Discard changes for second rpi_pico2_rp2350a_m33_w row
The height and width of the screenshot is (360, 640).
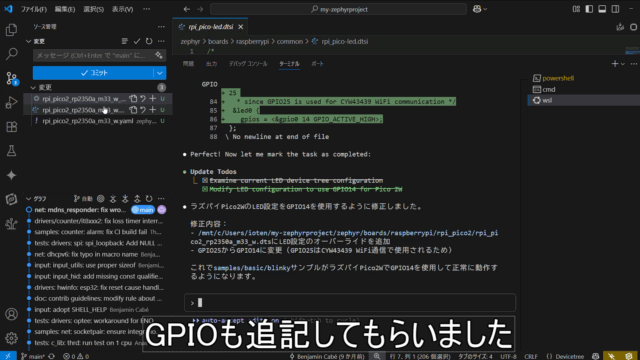(x=143, y=110)
